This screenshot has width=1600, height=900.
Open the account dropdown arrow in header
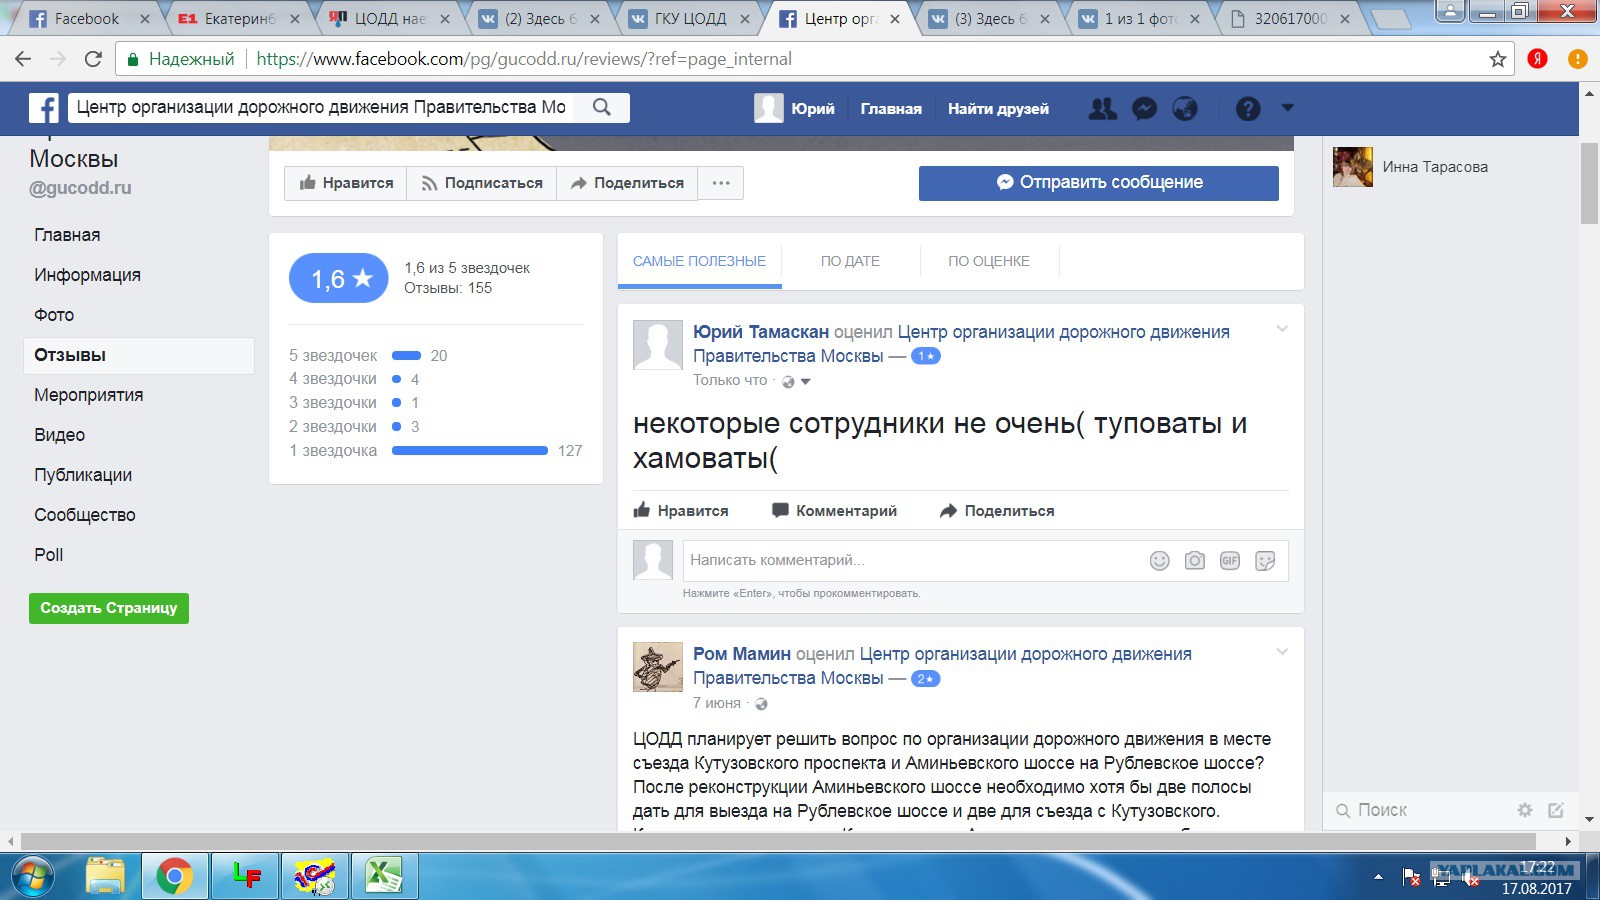[x=1288, y=107]
